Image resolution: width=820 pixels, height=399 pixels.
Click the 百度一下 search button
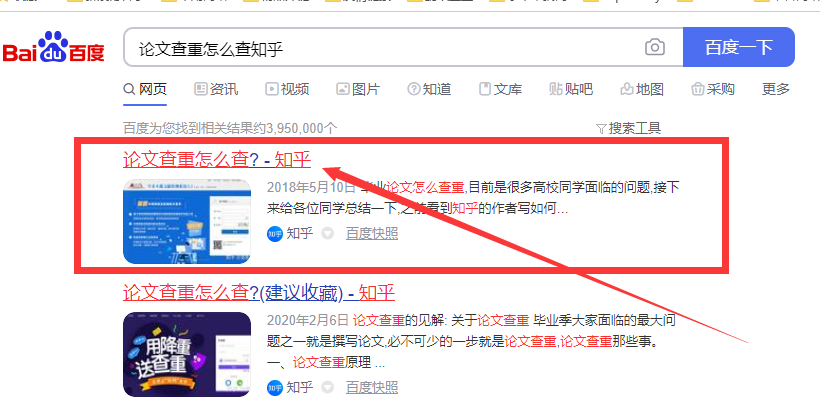[x=738, y=48]
